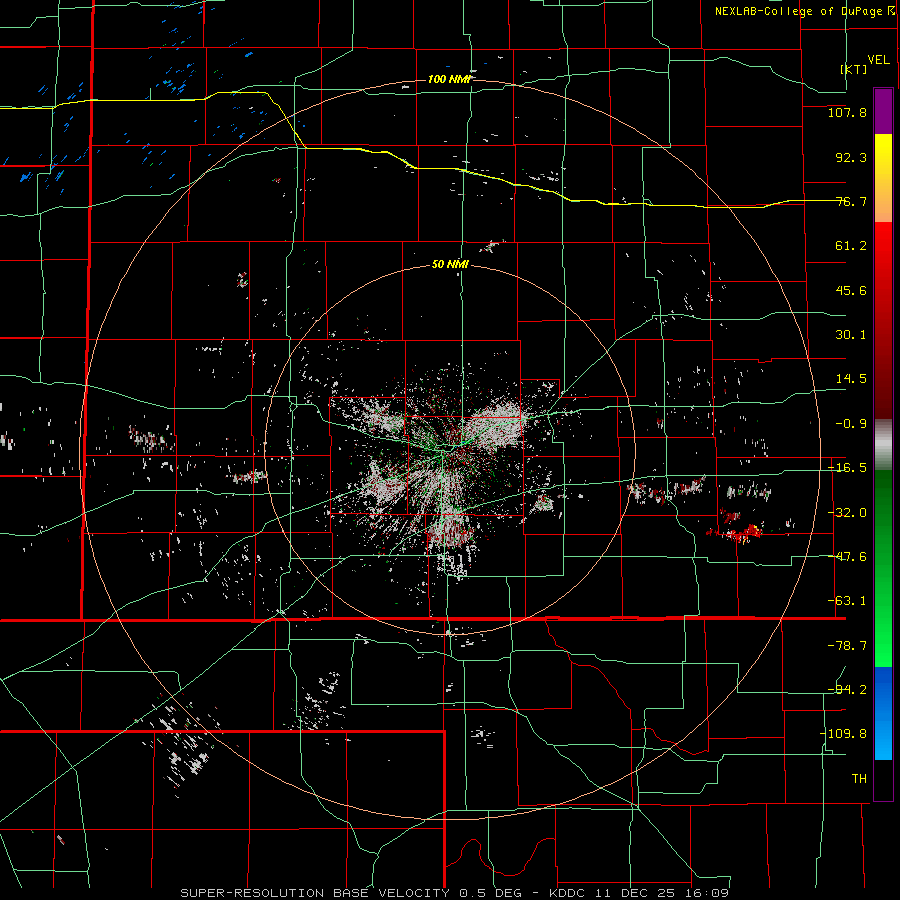900x900 pixels.
Task: Select the 50 NMI range ring label
Action: coord(450,265)
